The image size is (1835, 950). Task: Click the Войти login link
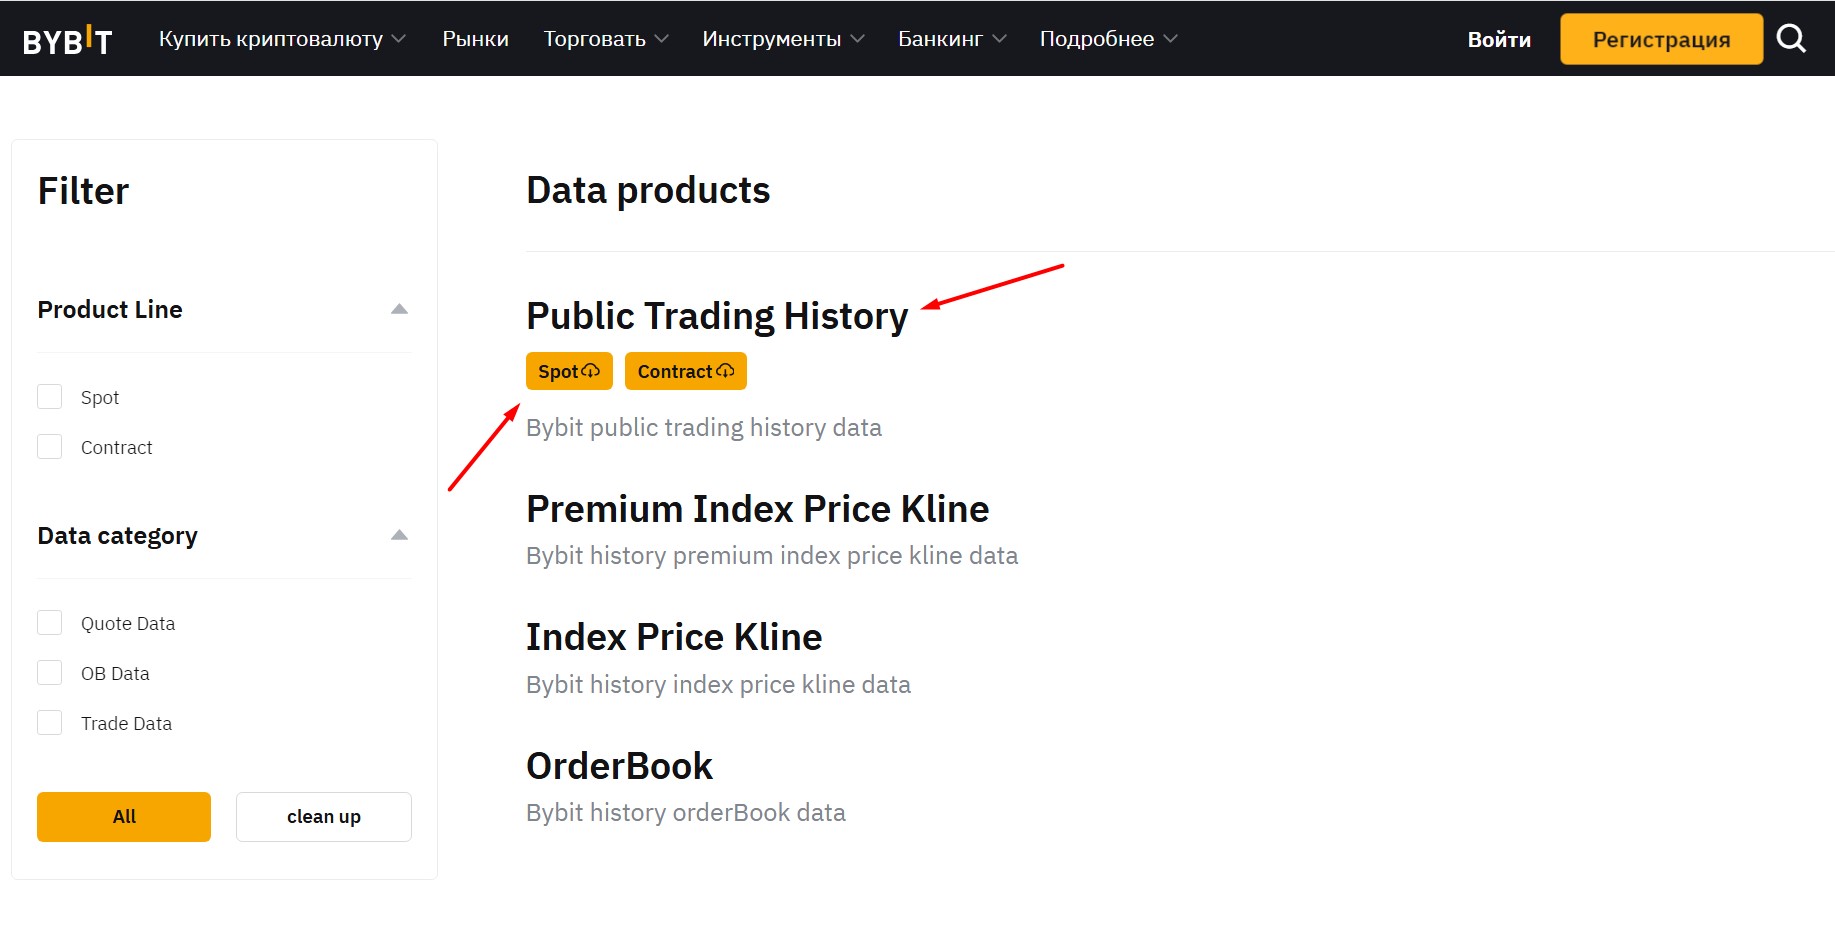point(1499,40)
